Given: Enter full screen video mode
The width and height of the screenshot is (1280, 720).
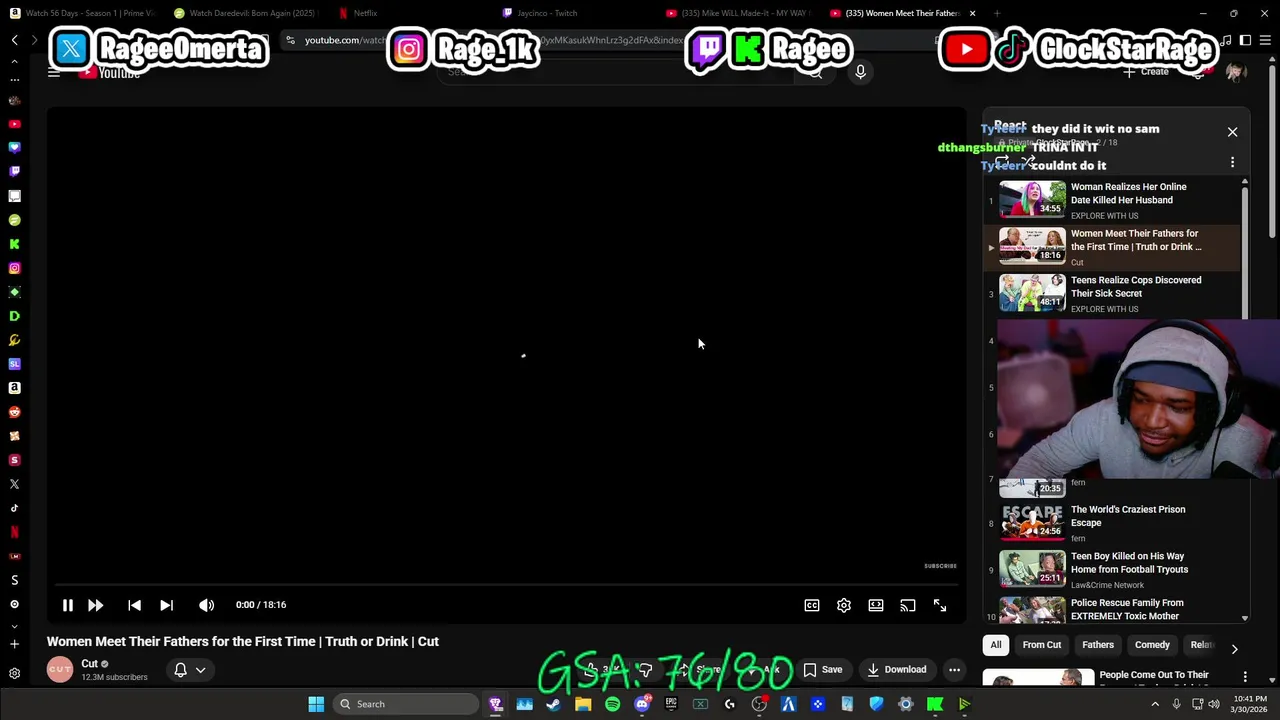Looking at the screenshot, I should [x=940, y=605].
